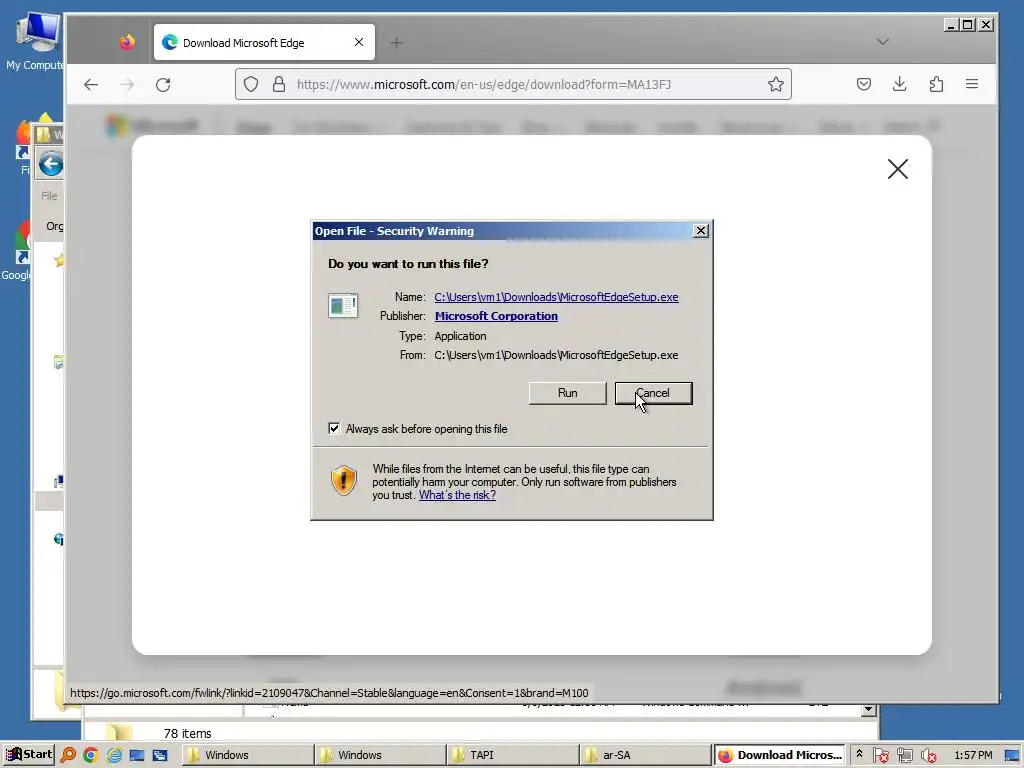Viewport: 1024px width, 768px height.
Task: Launch Chrome from quick launch
Action: tap(91, 755)
